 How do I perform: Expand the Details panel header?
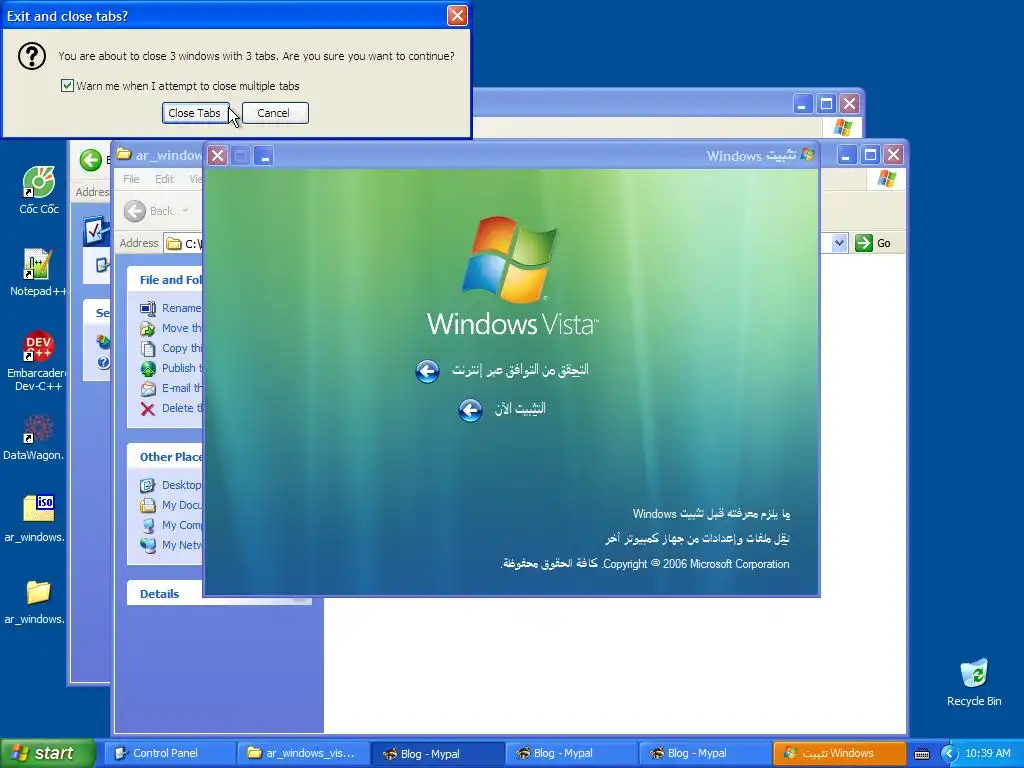(x=218, y=594)
